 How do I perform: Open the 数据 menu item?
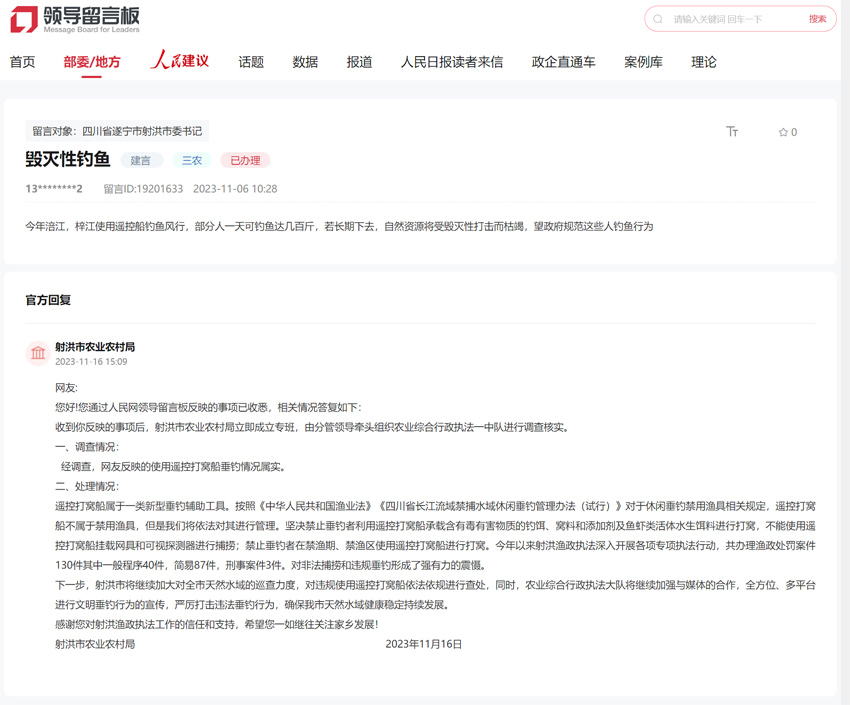(x=304, y=61)
